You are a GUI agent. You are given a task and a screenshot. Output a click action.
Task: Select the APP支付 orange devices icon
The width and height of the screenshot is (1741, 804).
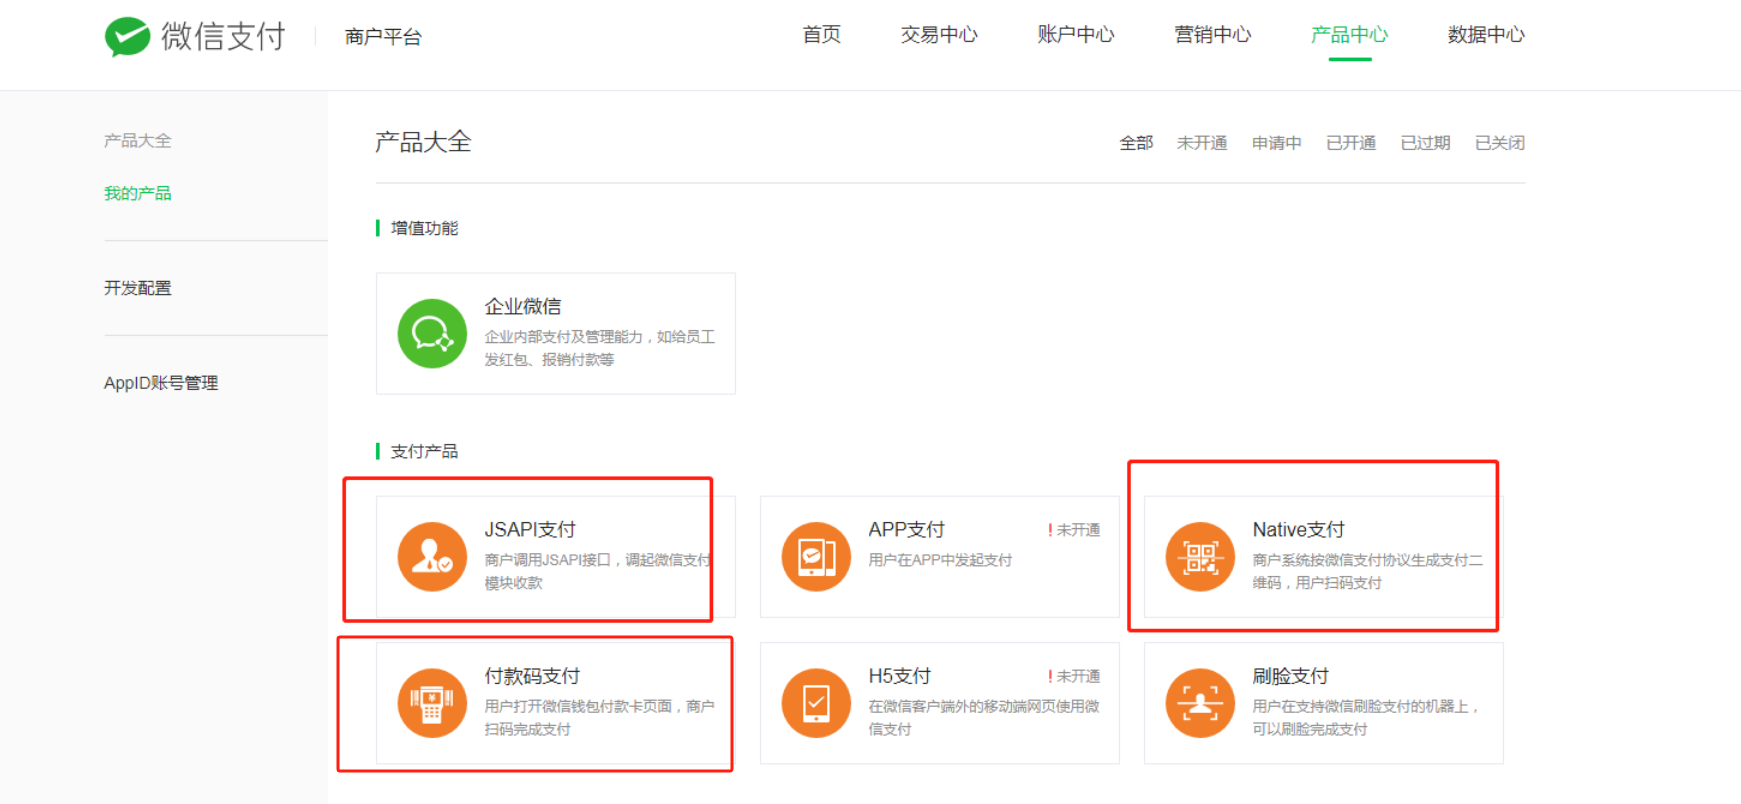(816, 557)
